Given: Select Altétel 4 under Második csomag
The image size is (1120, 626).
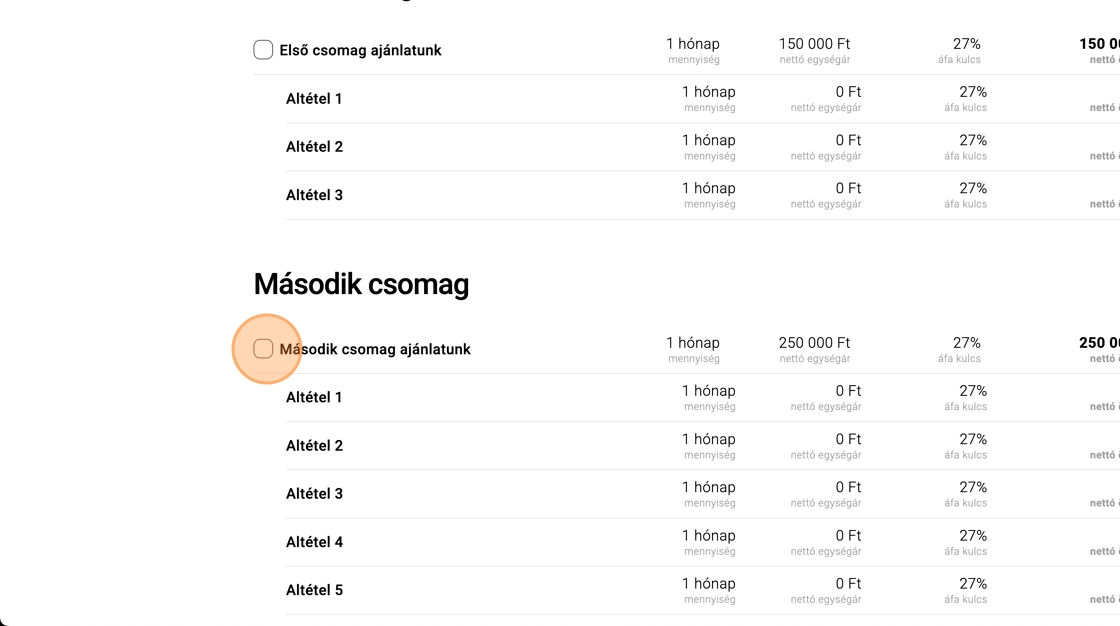Looking at the screenshot, I should coord(314,542).
